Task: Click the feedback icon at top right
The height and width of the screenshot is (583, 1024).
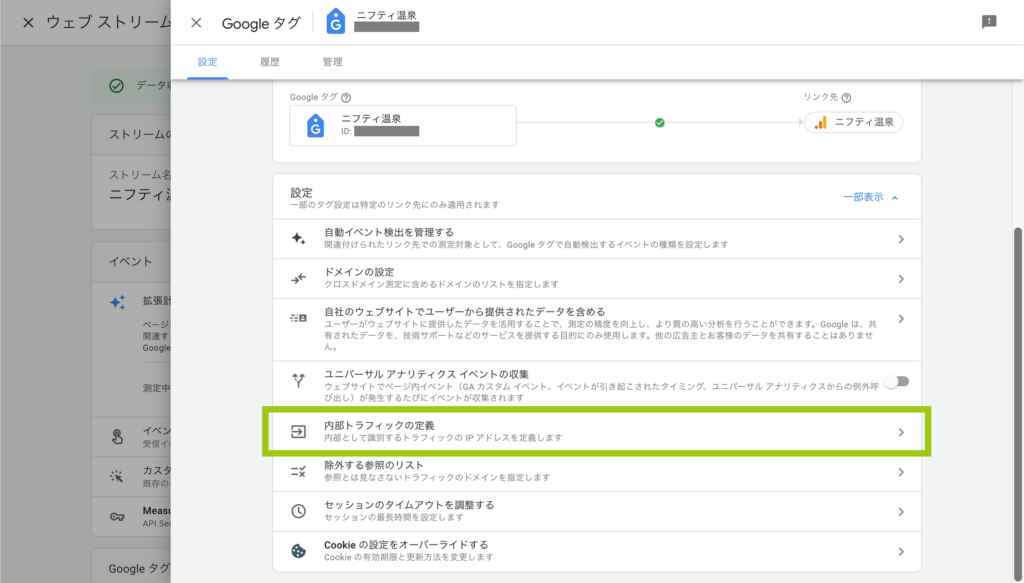Action: pos(989,22)
